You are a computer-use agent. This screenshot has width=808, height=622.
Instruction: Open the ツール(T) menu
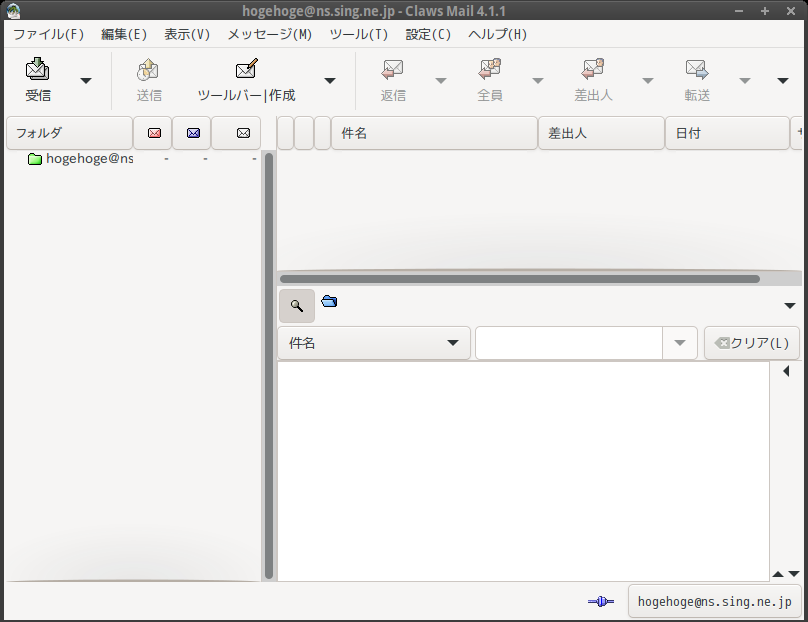click(359, 35)
